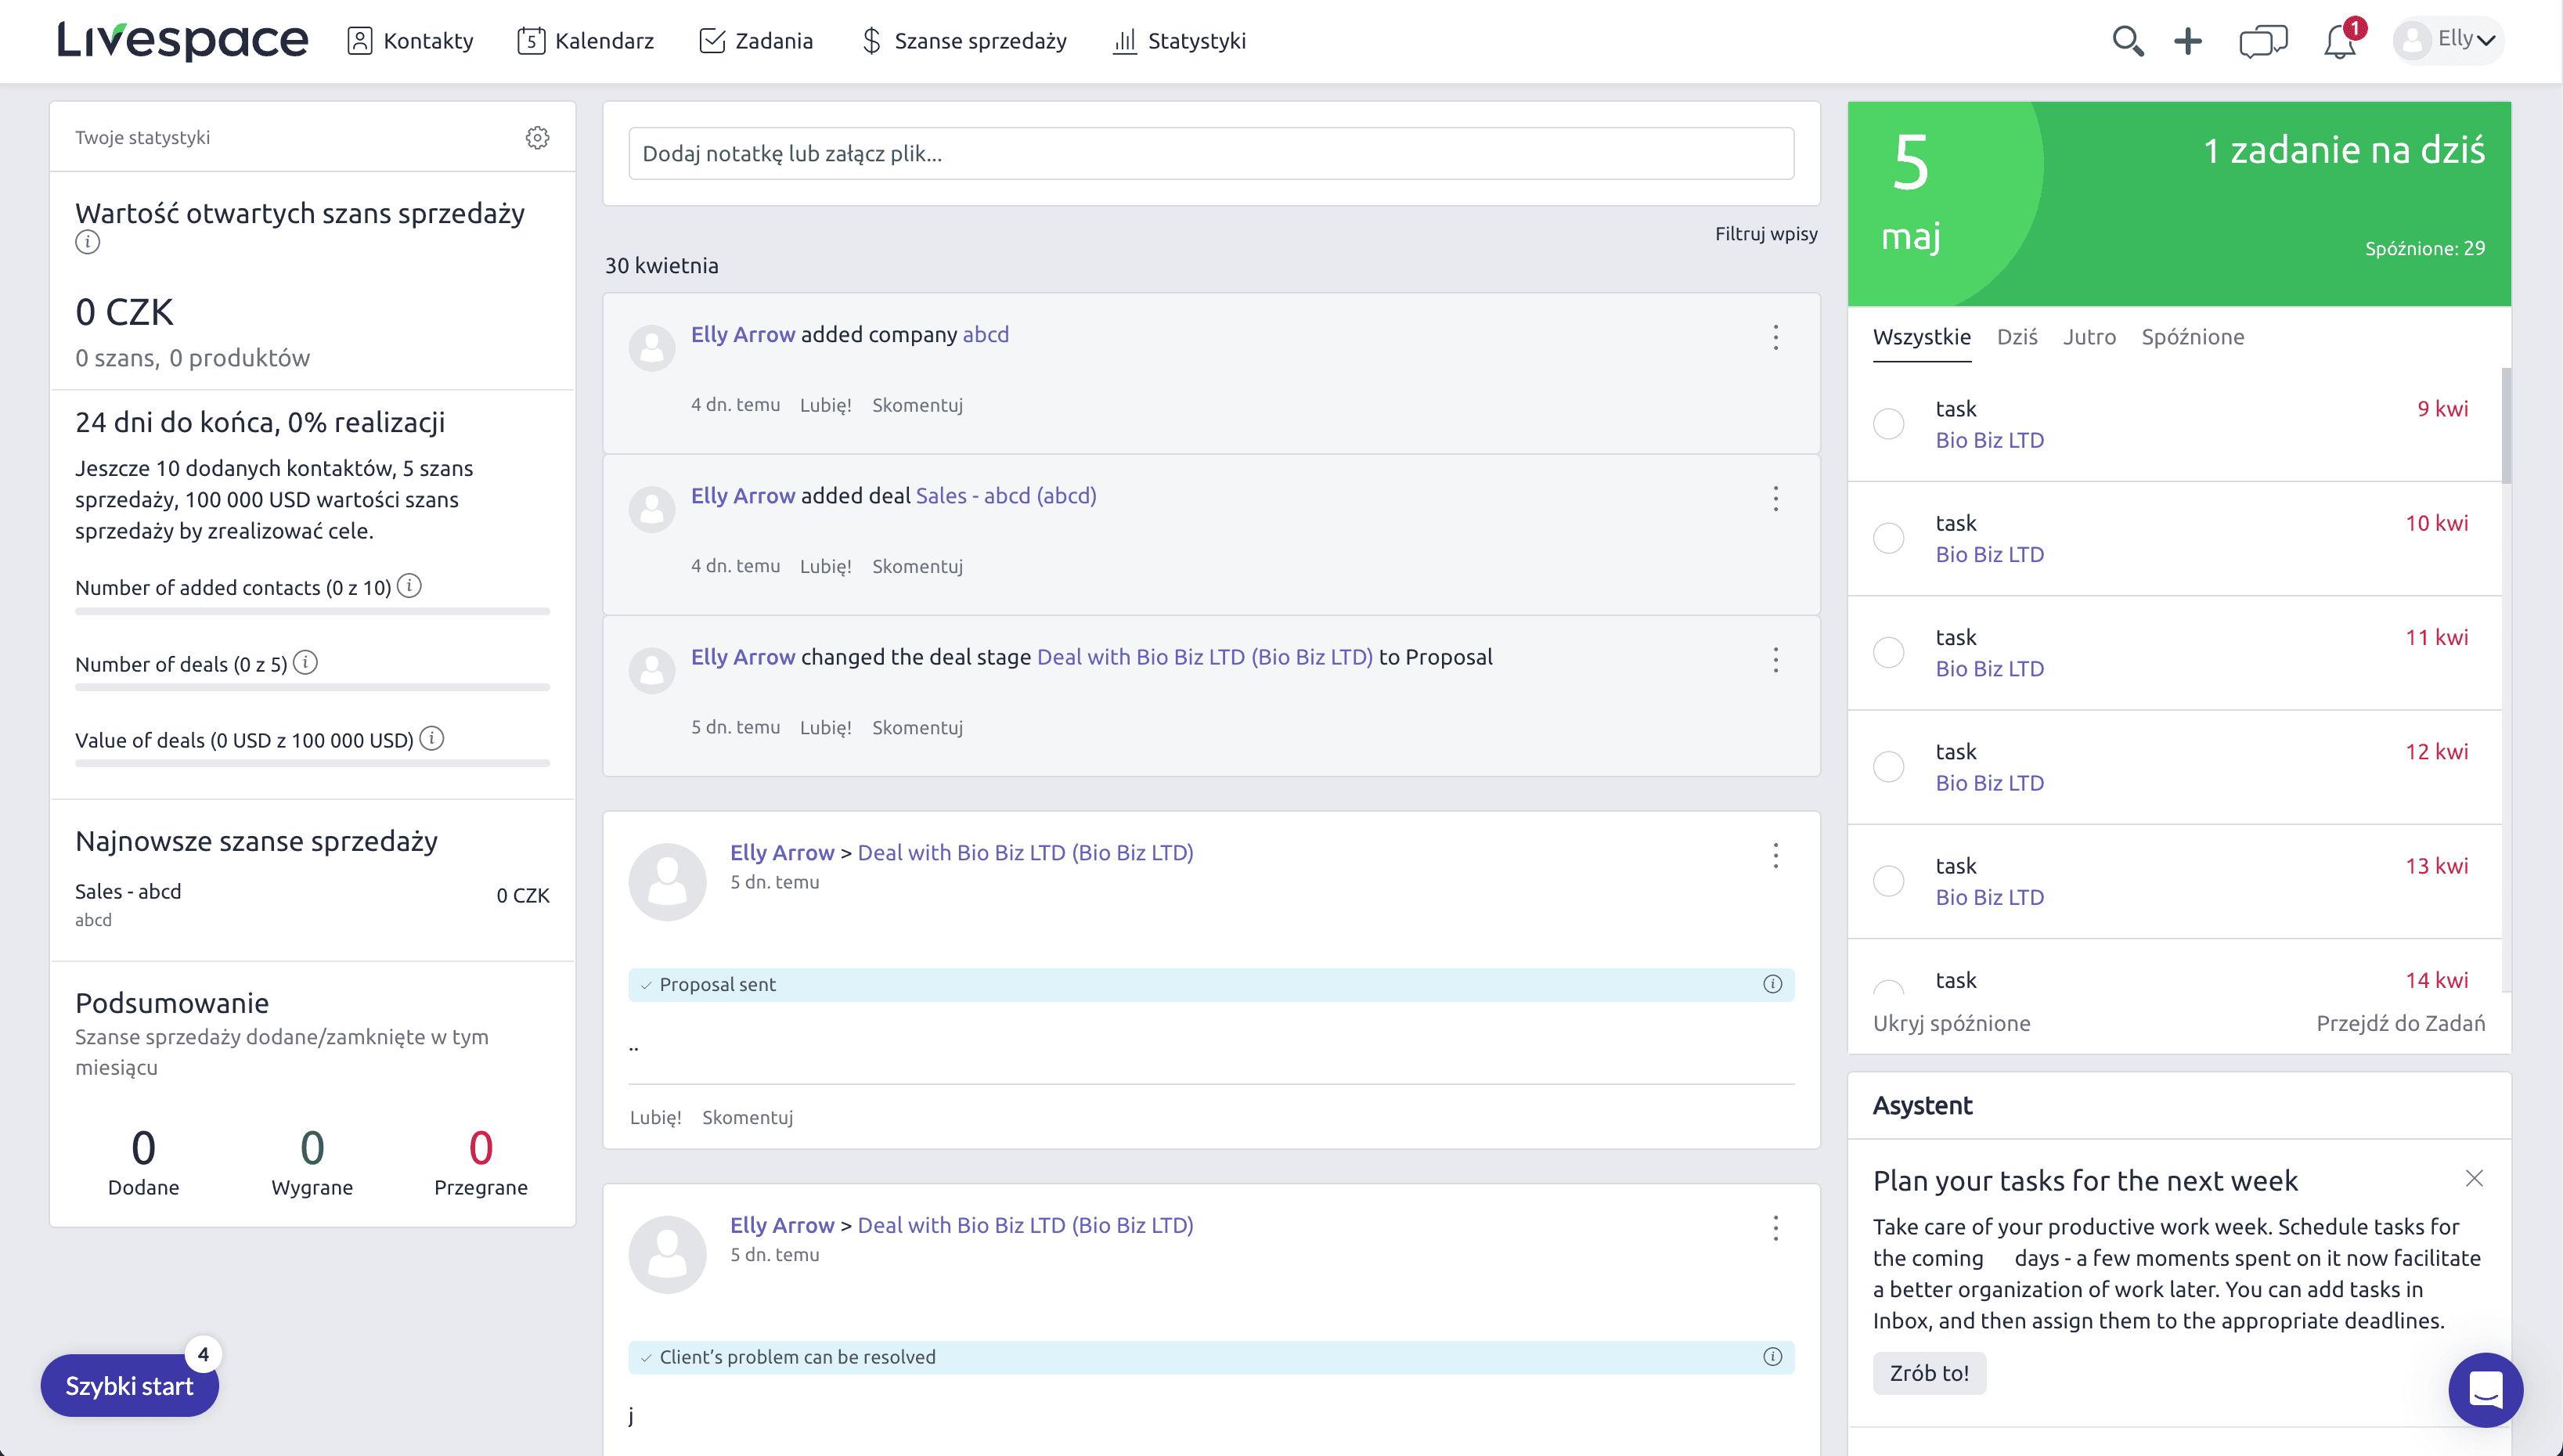Open conversations via the chat icon
The image size is (2563, 1456).
pyautogui.click(x=2263, y=41)
